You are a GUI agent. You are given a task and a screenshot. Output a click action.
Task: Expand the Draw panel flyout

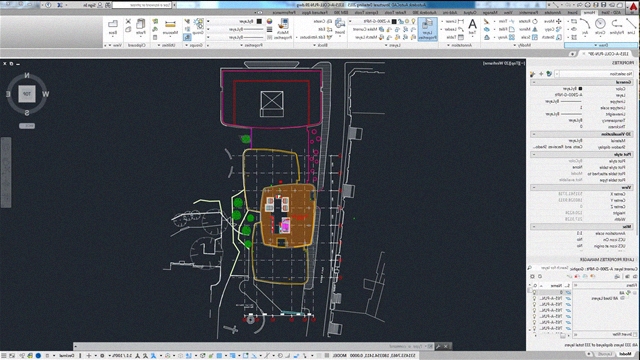[600, 45]
